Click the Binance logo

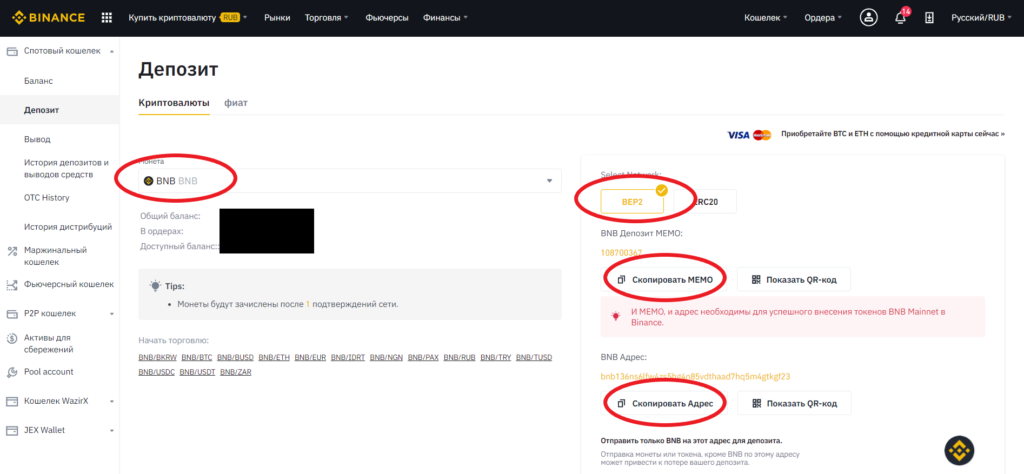[x=48, y=18]
